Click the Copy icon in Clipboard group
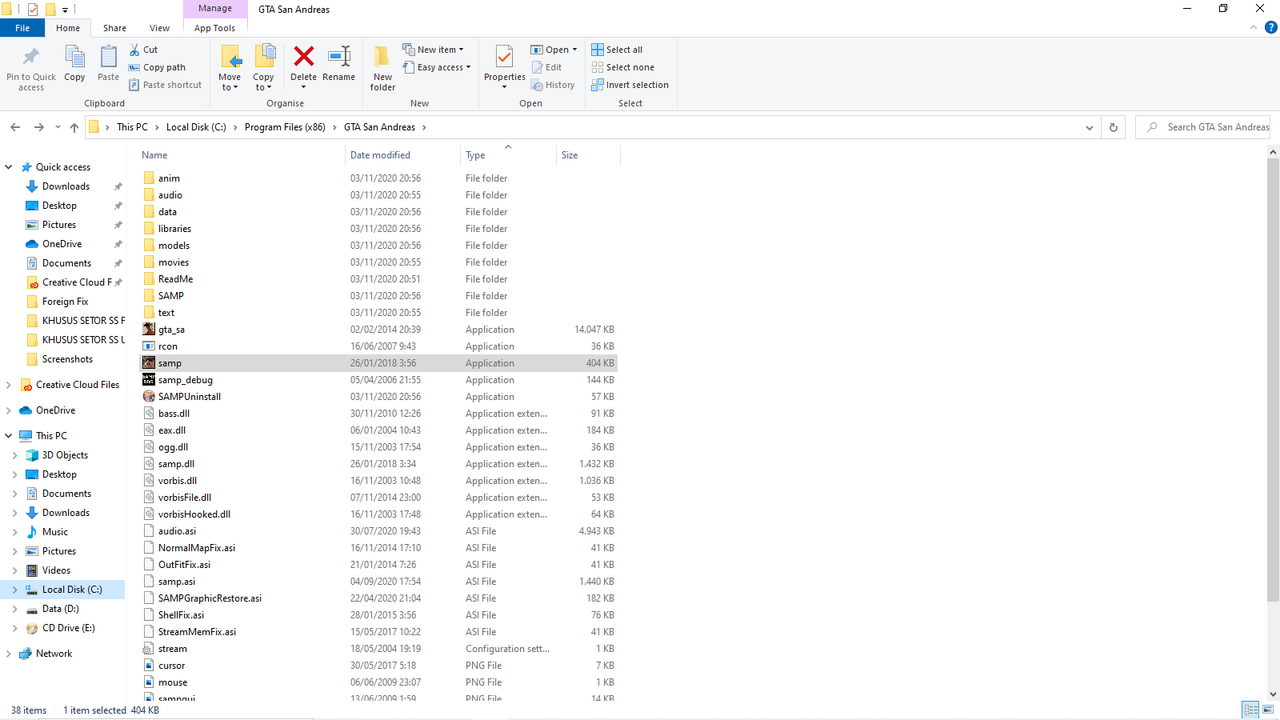 [x=75, y=56]
